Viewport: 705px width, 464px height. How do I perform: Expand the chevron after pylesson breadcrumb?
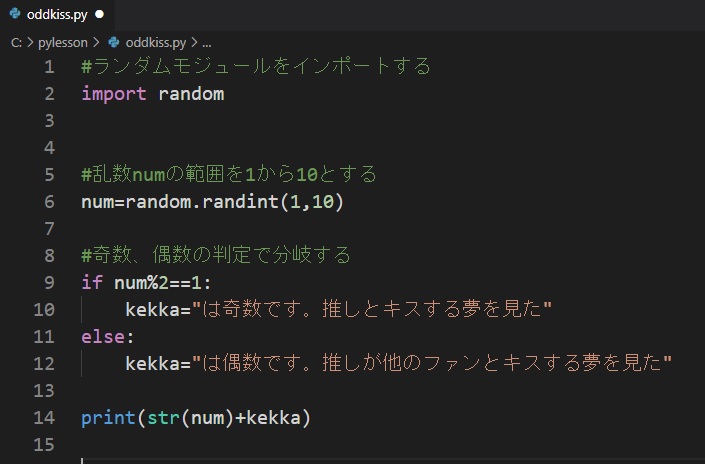pyautogui.click(x=96, y=42)
